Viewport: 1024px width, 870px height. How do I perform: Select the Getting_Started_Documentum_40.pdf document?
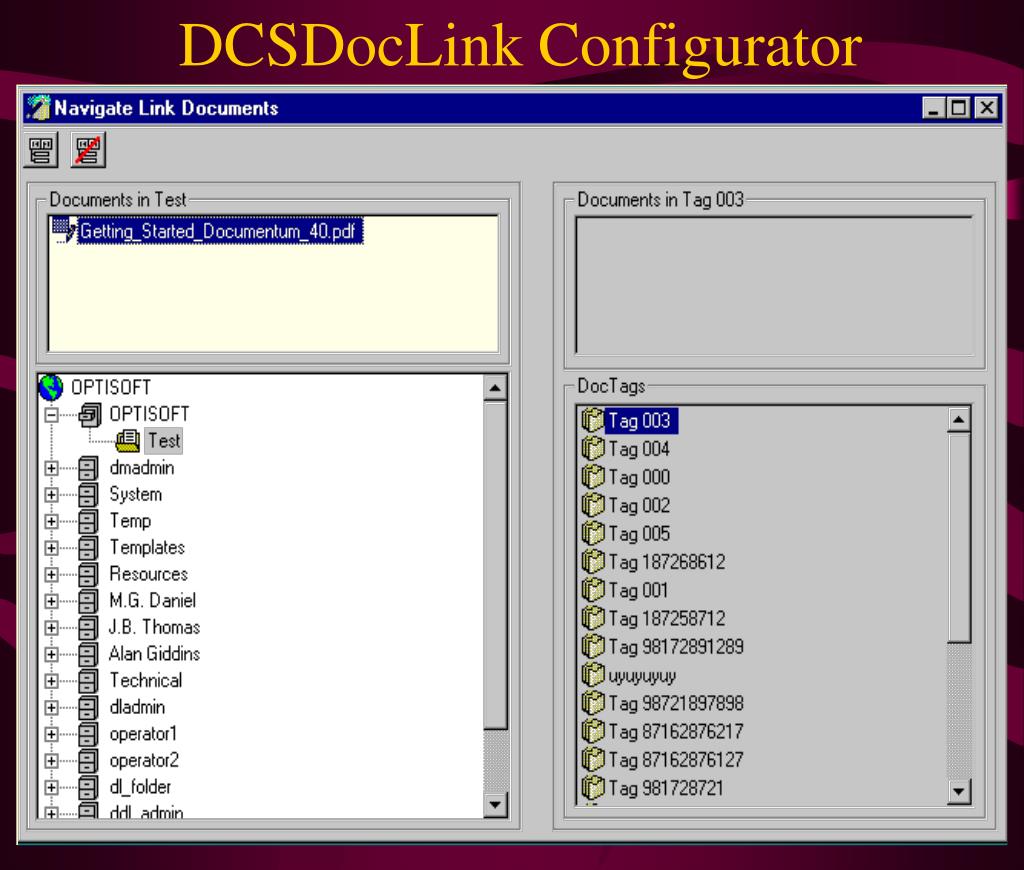tap(219, 231)
